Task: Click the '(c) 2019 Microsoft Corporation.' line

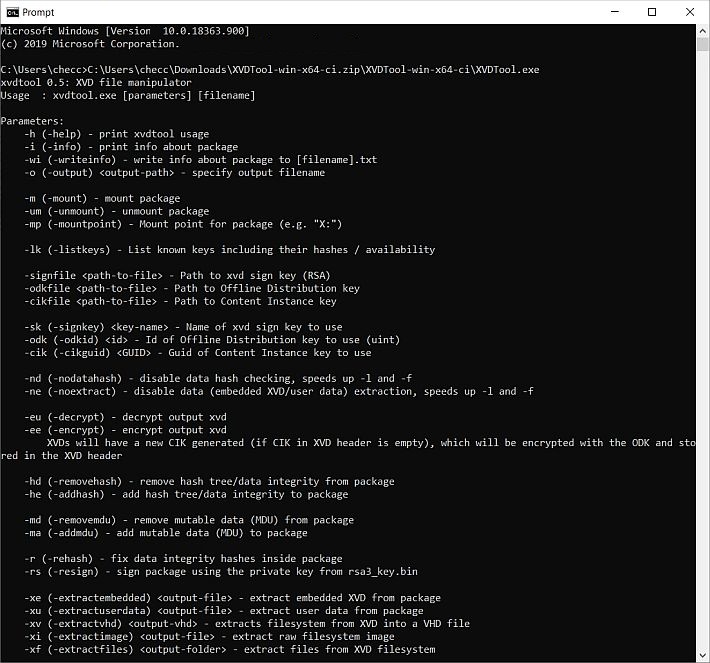Action: (x=90, y=44)
